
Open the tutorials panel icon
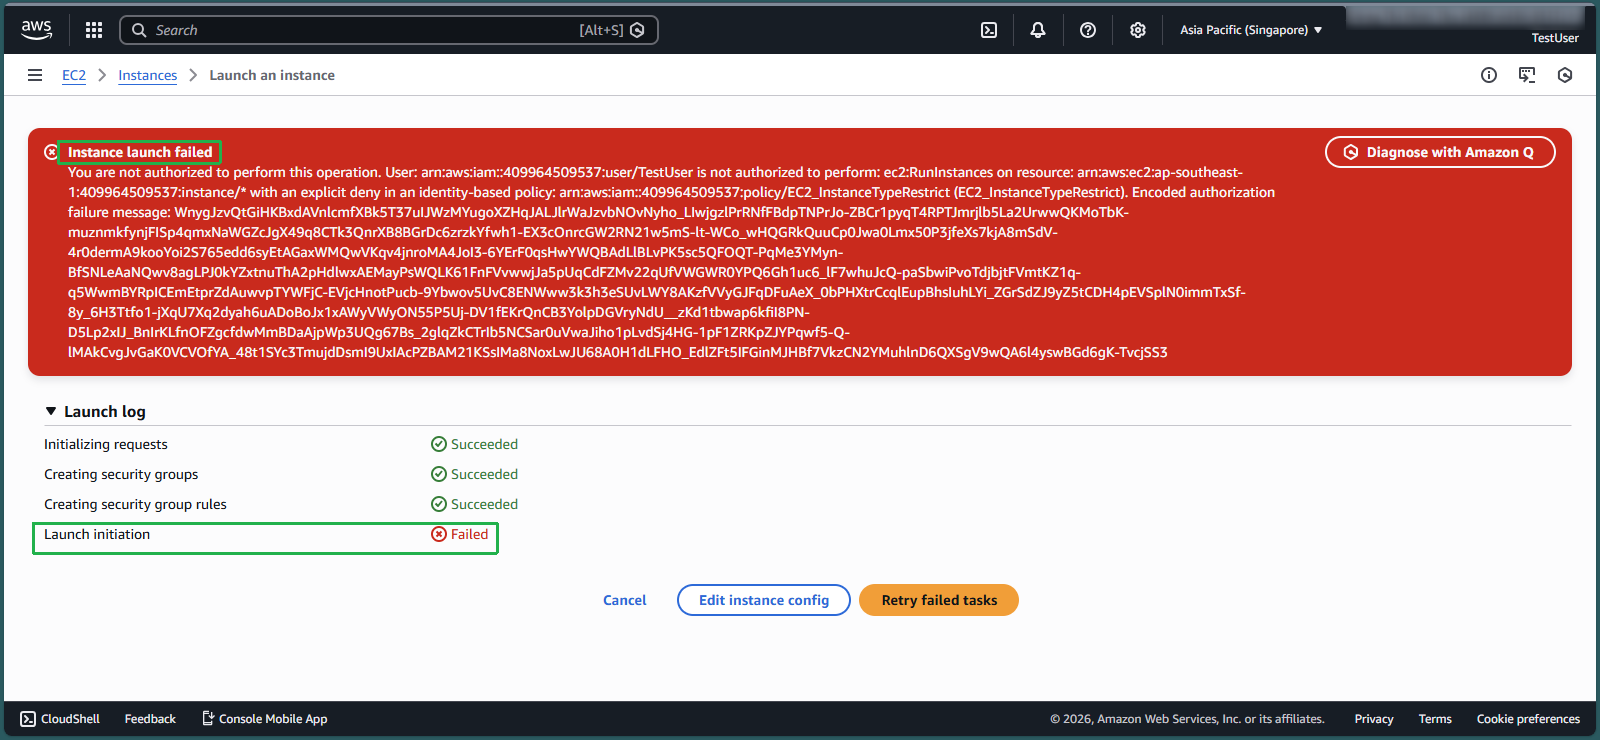(x=1527, y=75)
